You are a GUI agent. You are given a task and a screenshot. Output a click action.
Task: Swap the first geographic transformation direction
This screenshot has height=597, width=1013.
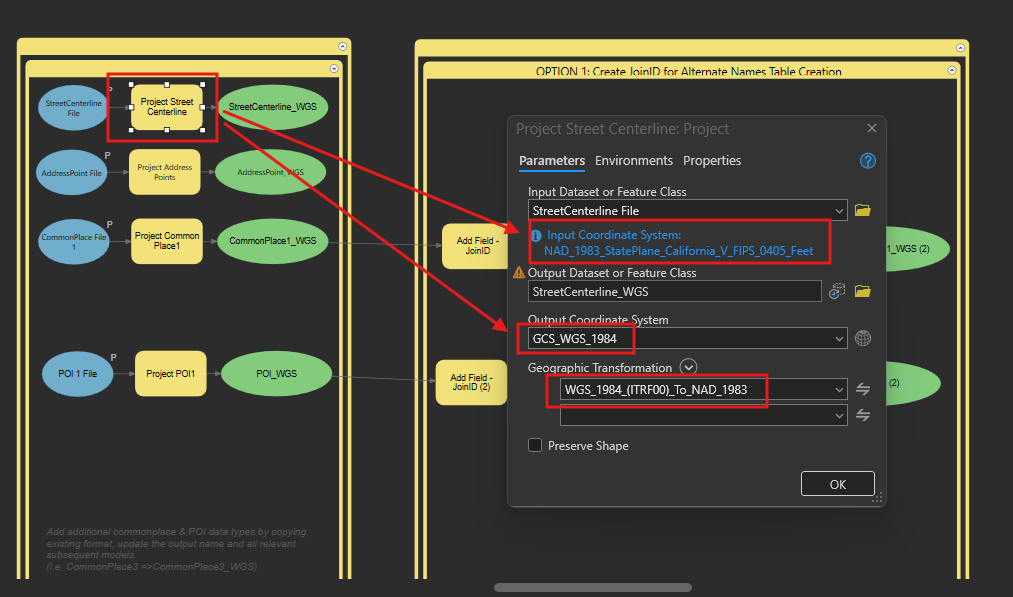tap(862, 389)
